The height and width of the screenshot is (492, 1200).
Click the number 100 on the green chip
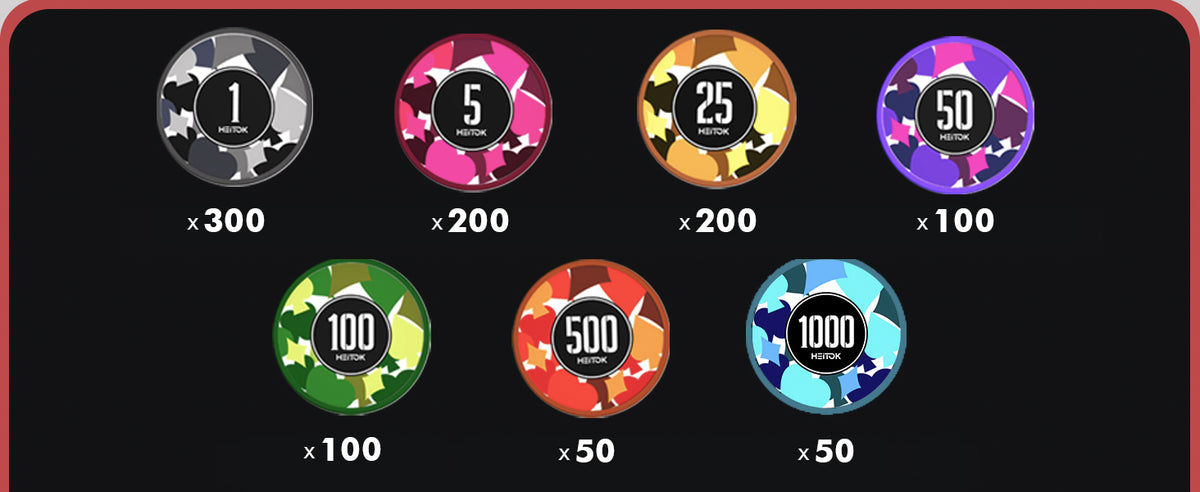click(x=351, y=331)
